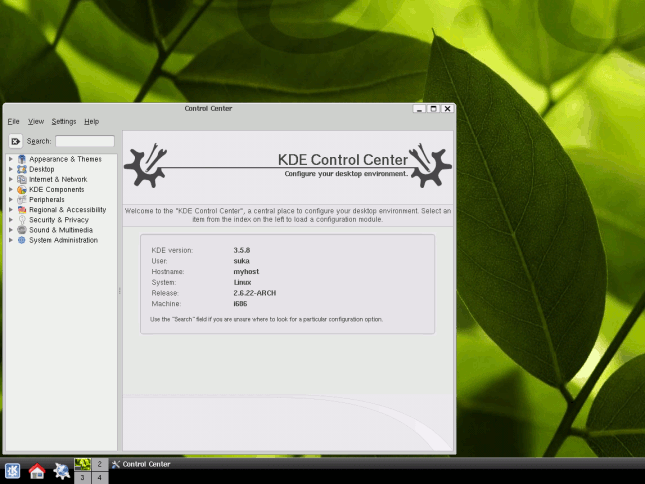Click the Control Center taskbar entry
645x484 pixels.
click(141, 464)
